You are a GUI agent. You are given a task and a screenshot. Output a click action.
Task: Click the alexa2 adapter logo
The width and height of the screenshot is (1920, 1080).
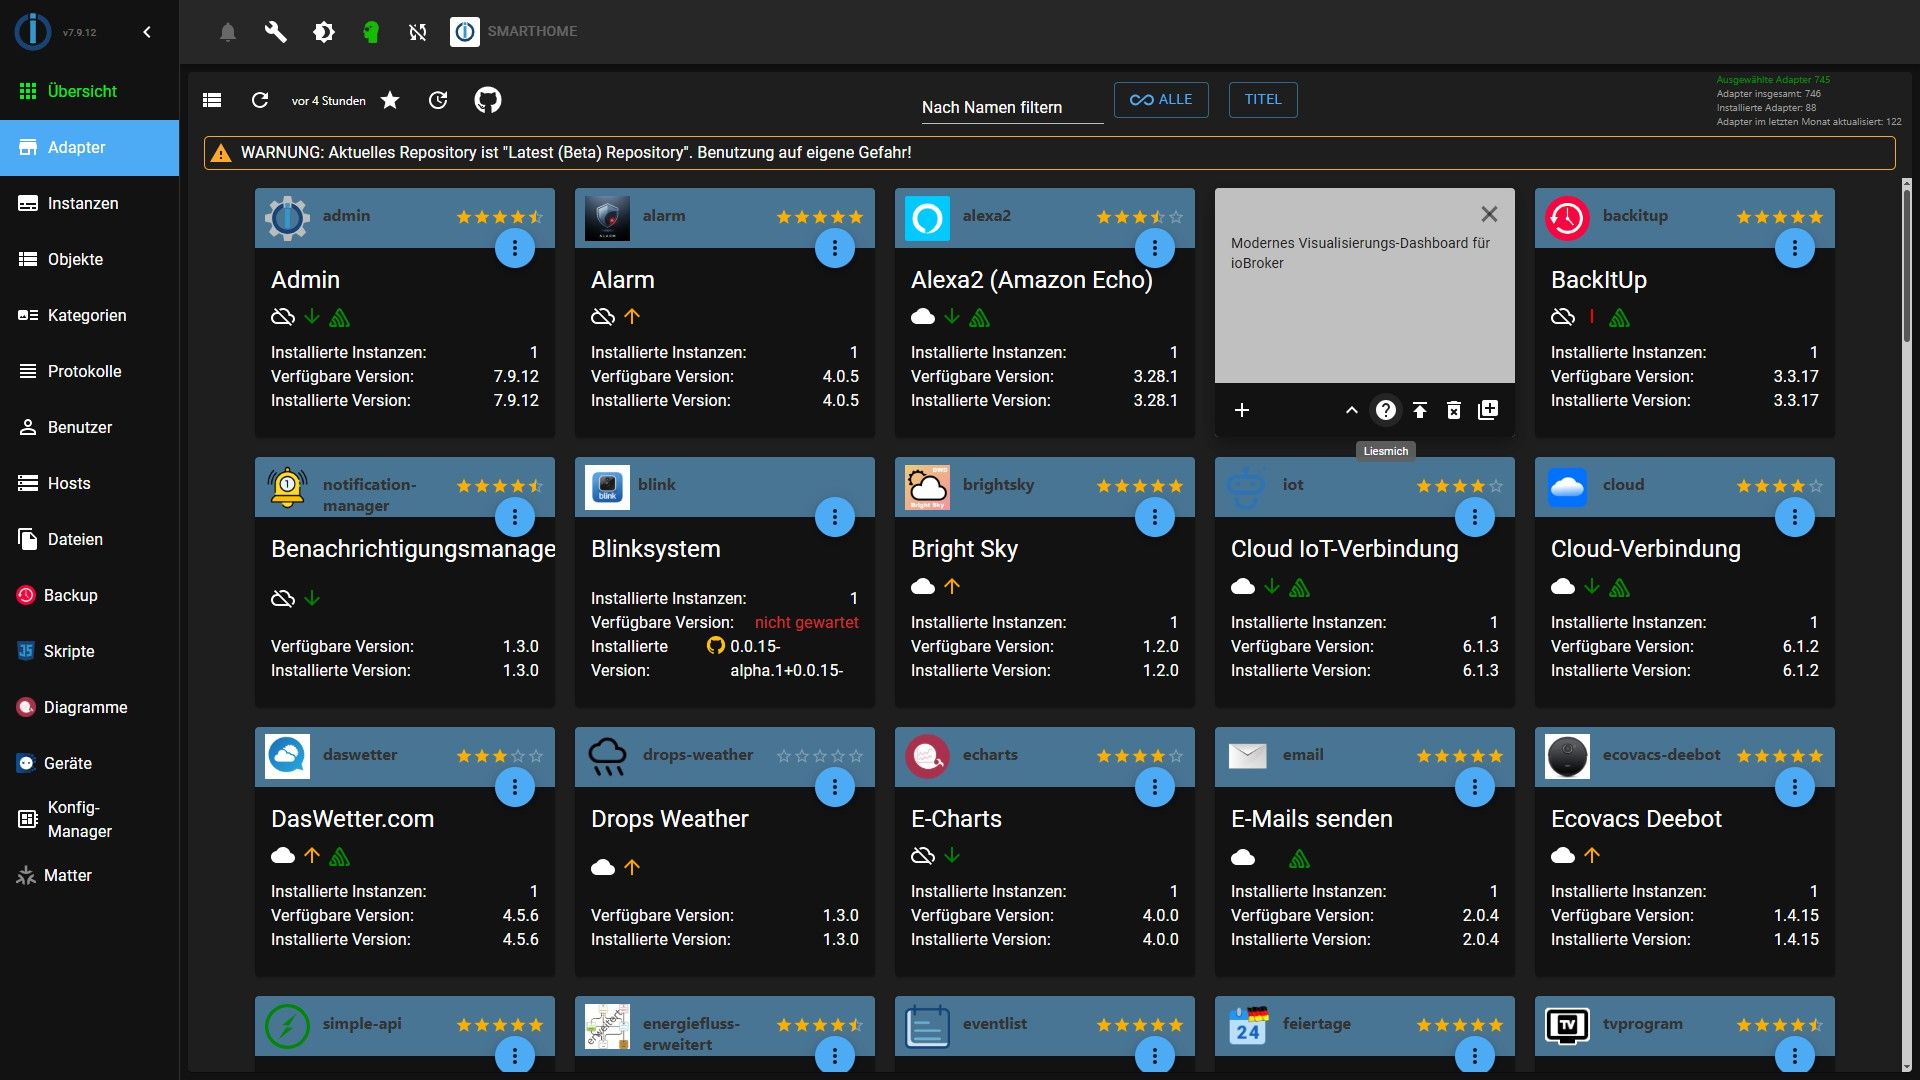pyautogui.click(x=927, y=218)
